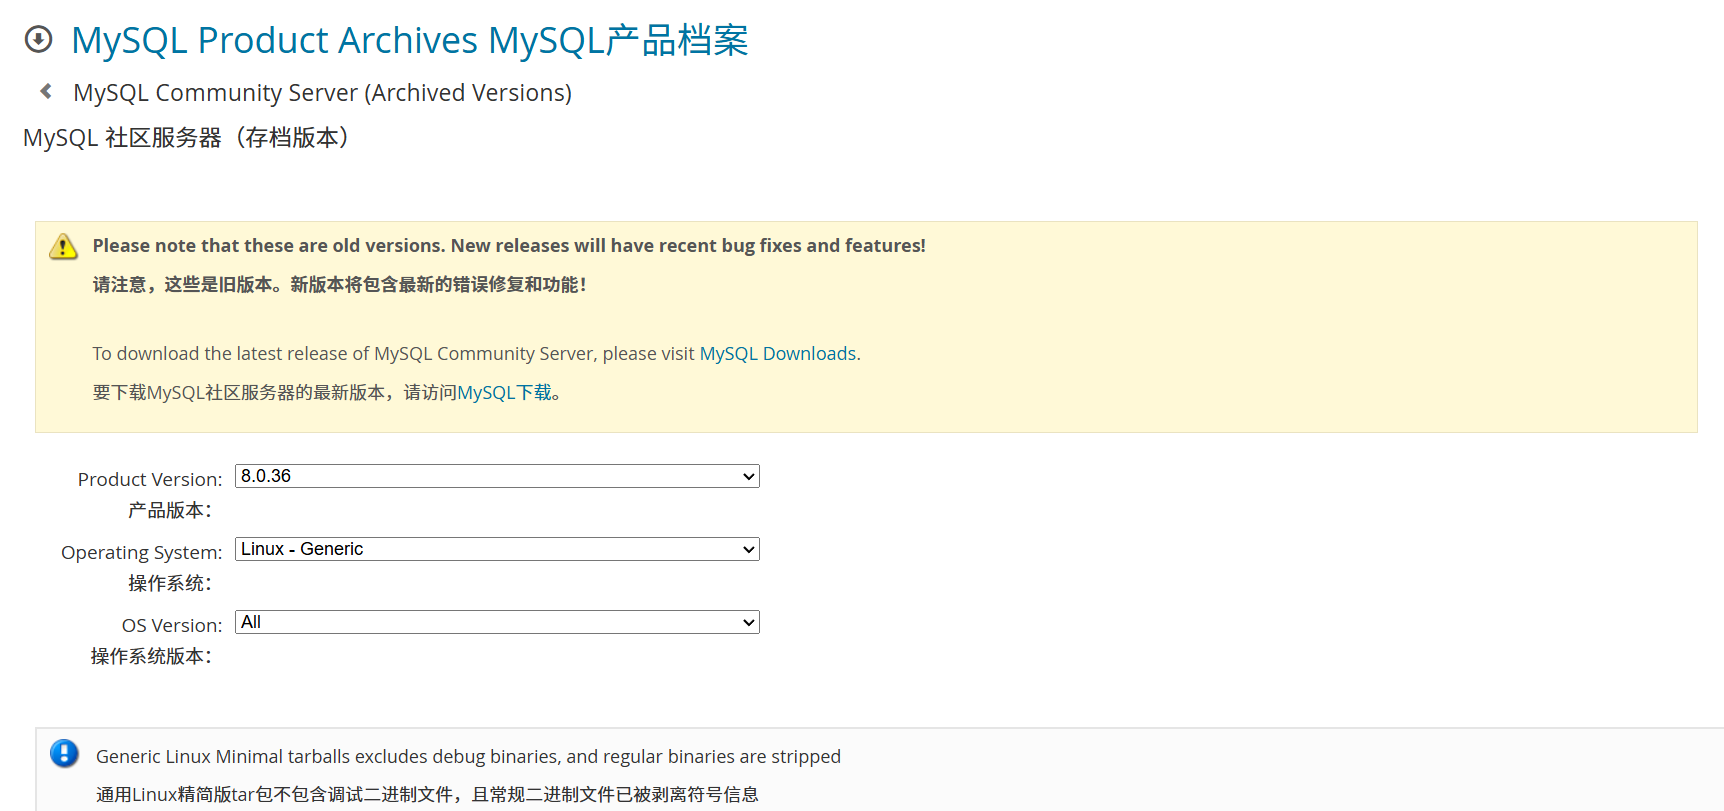Click the MySQL 社区服务器（存档版本）subtitle

click(x=188, y=138)
